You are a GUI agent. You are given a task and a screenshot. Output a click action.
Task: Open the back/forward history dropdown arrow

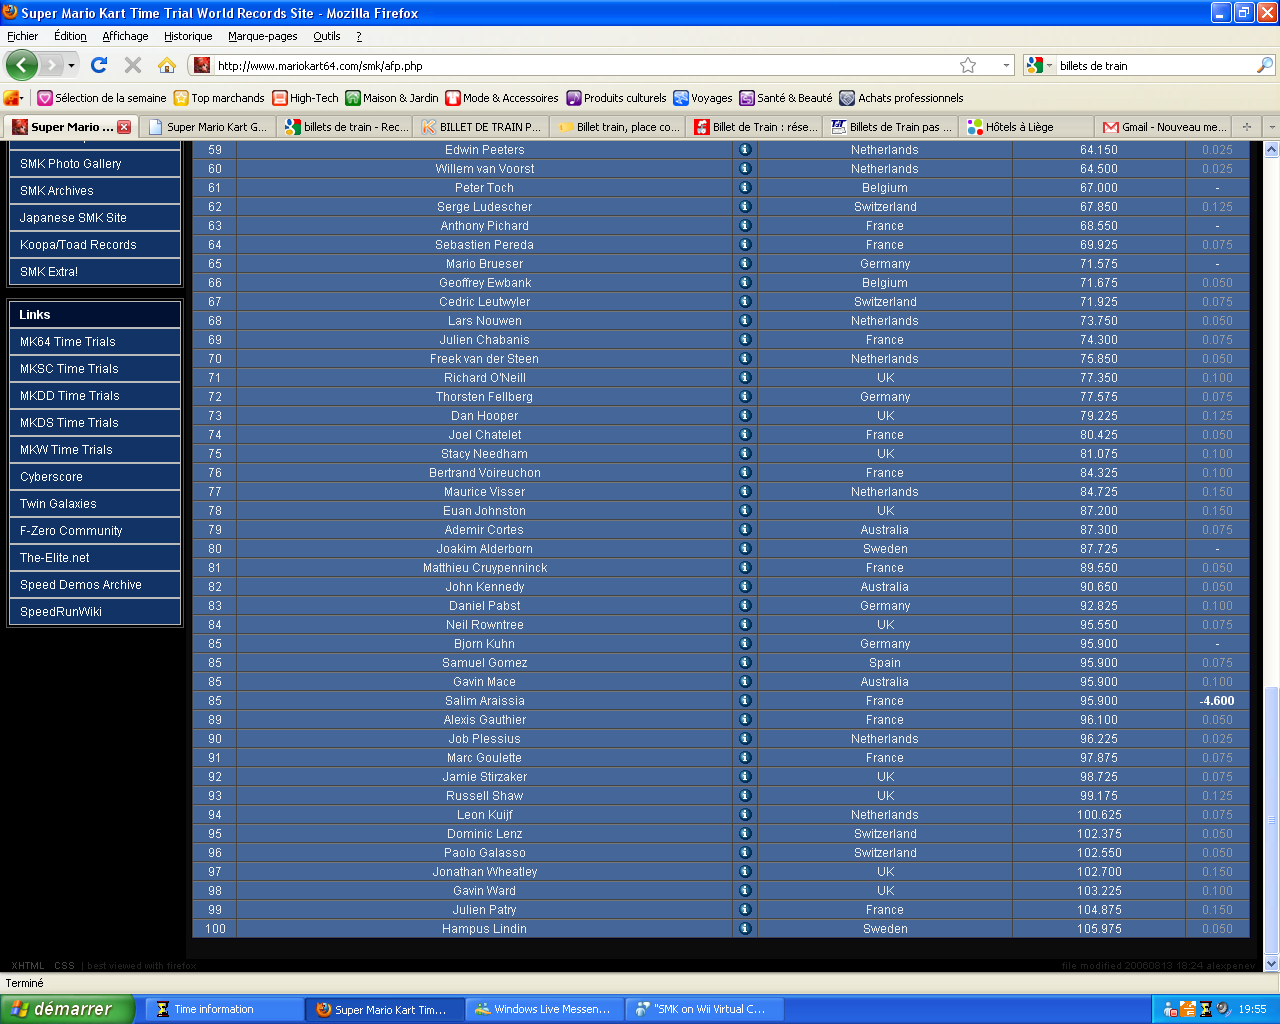71,66
